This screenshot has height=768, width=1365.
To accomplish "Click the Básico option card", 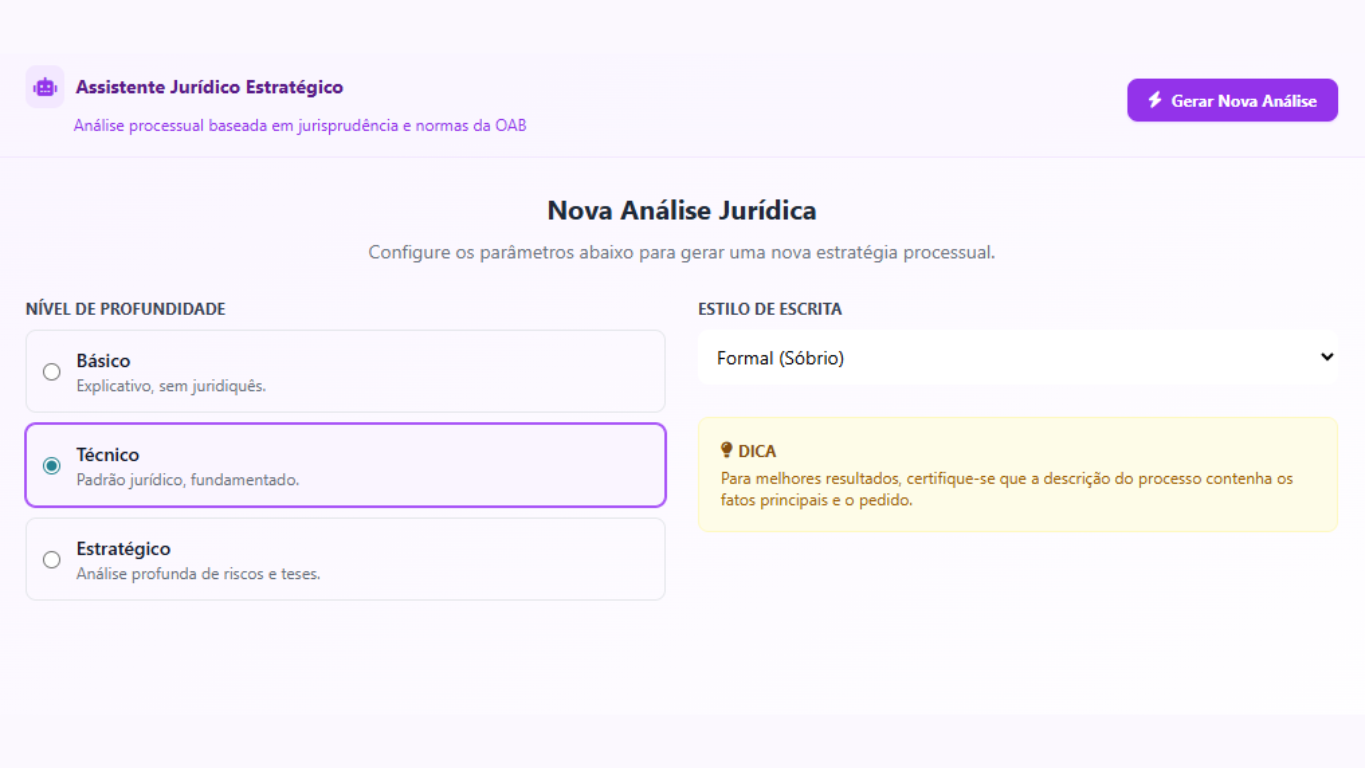I will 345,371.
